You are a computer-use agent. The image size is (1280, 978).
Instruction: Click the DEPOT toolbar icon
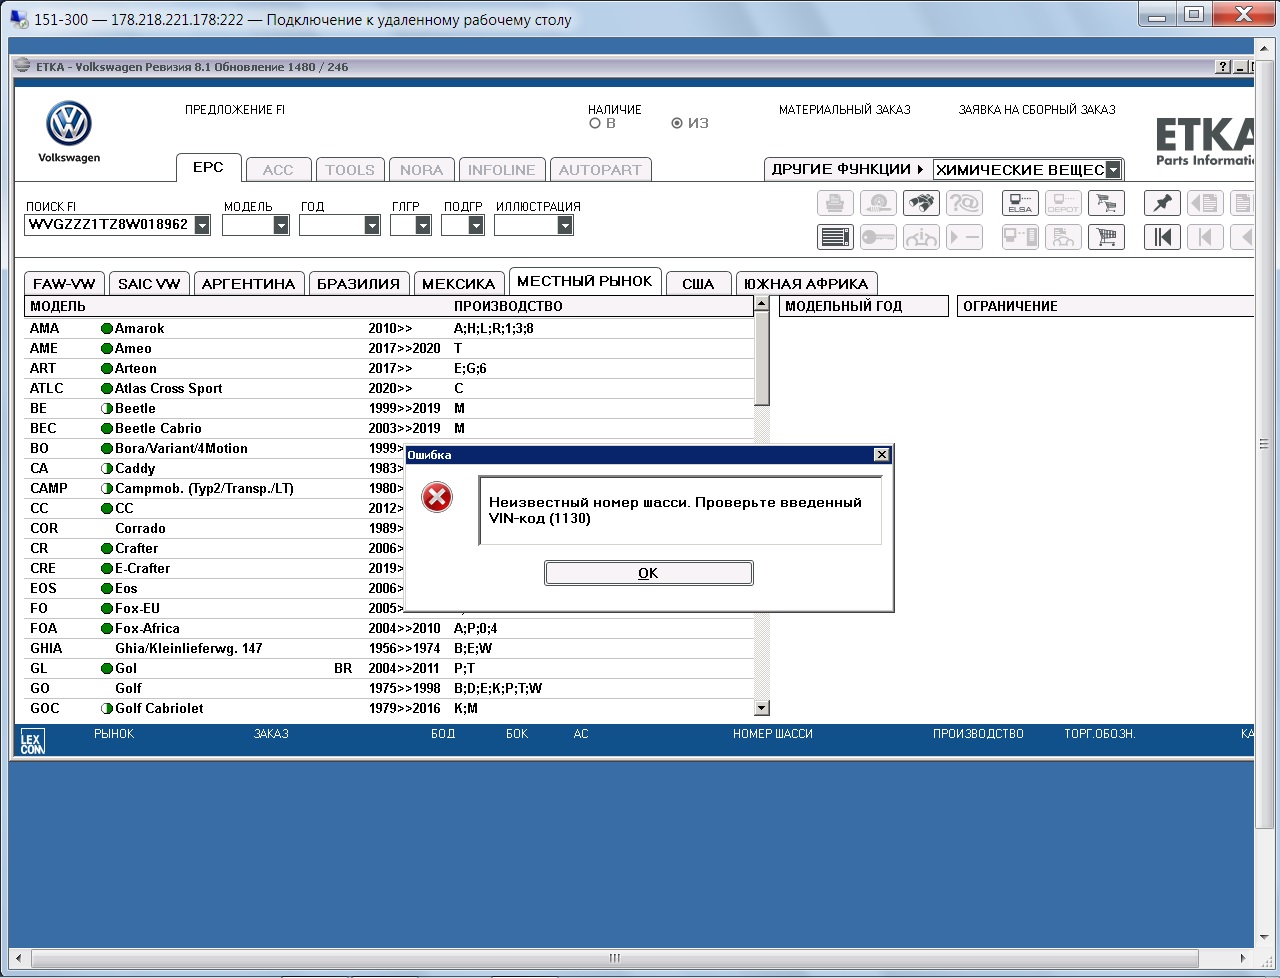[x=1063, y=203]
